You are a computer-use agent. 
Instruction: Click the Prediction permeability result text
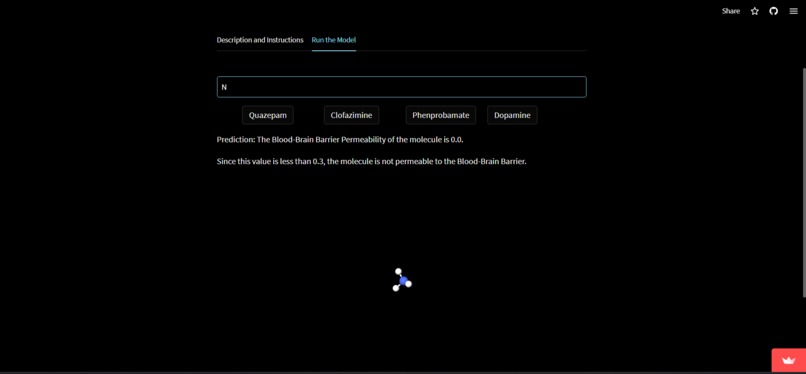point(340,140)
